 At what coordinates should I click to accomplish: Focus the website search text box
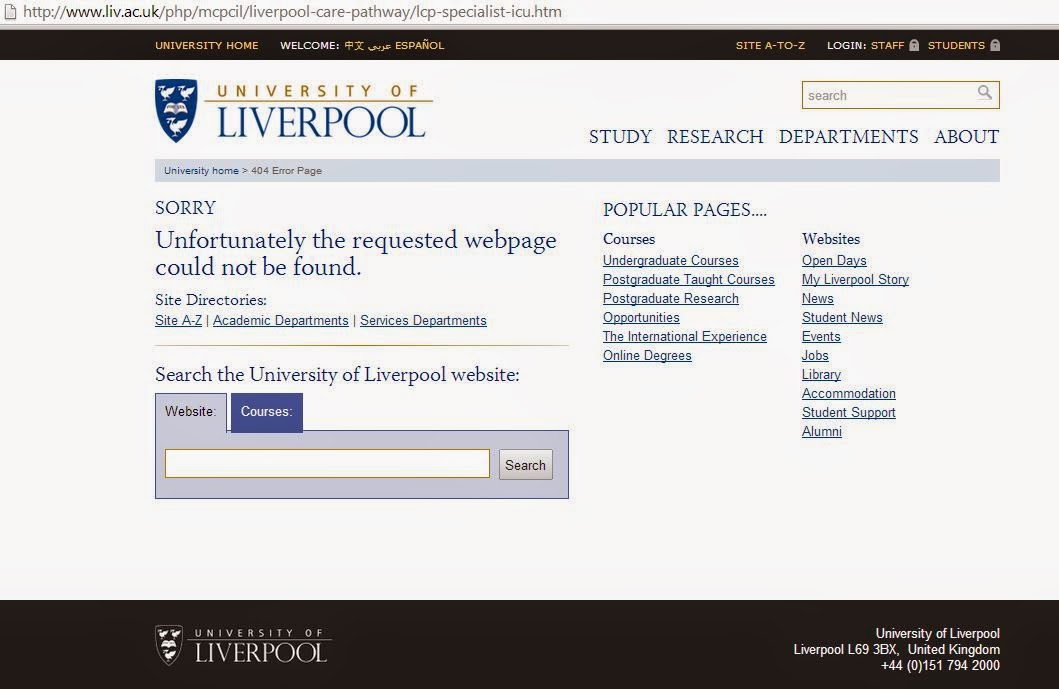328,463
